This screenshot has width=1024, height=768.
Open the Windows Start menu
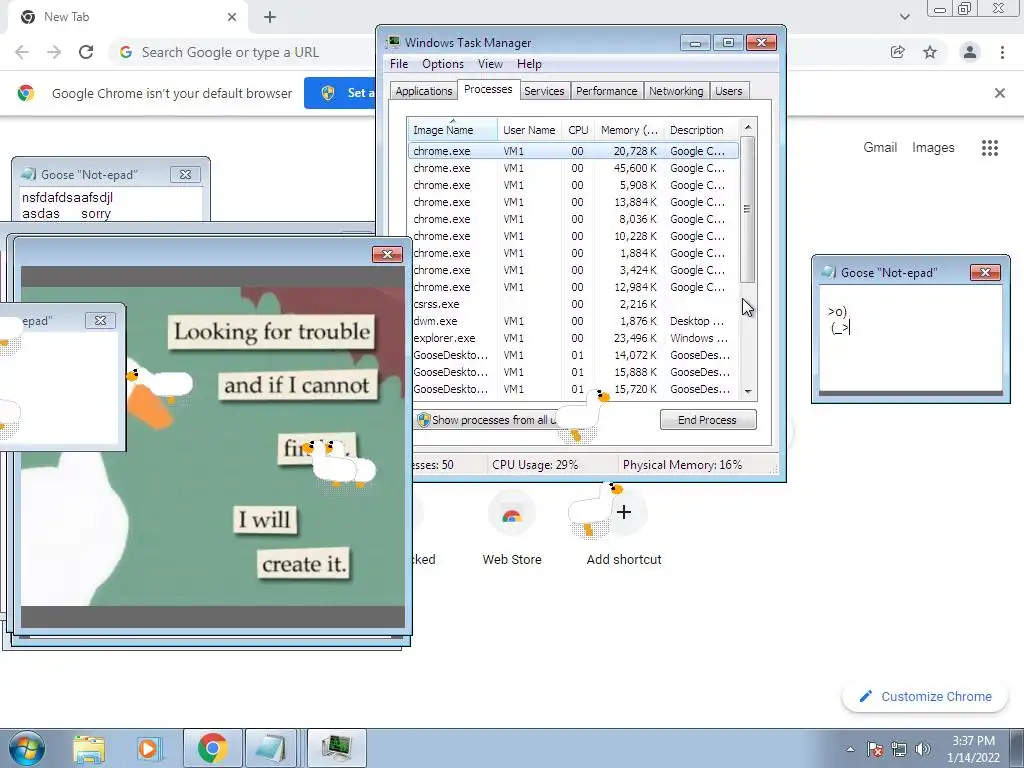27,748
